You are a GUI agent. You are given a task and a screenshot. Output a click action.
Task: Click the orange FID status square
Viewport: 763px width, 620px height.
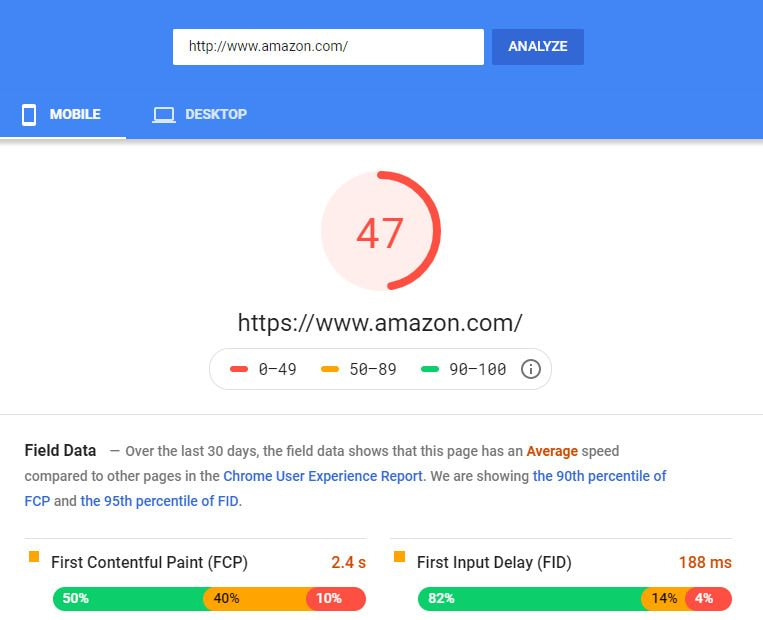tap(399, 557)
